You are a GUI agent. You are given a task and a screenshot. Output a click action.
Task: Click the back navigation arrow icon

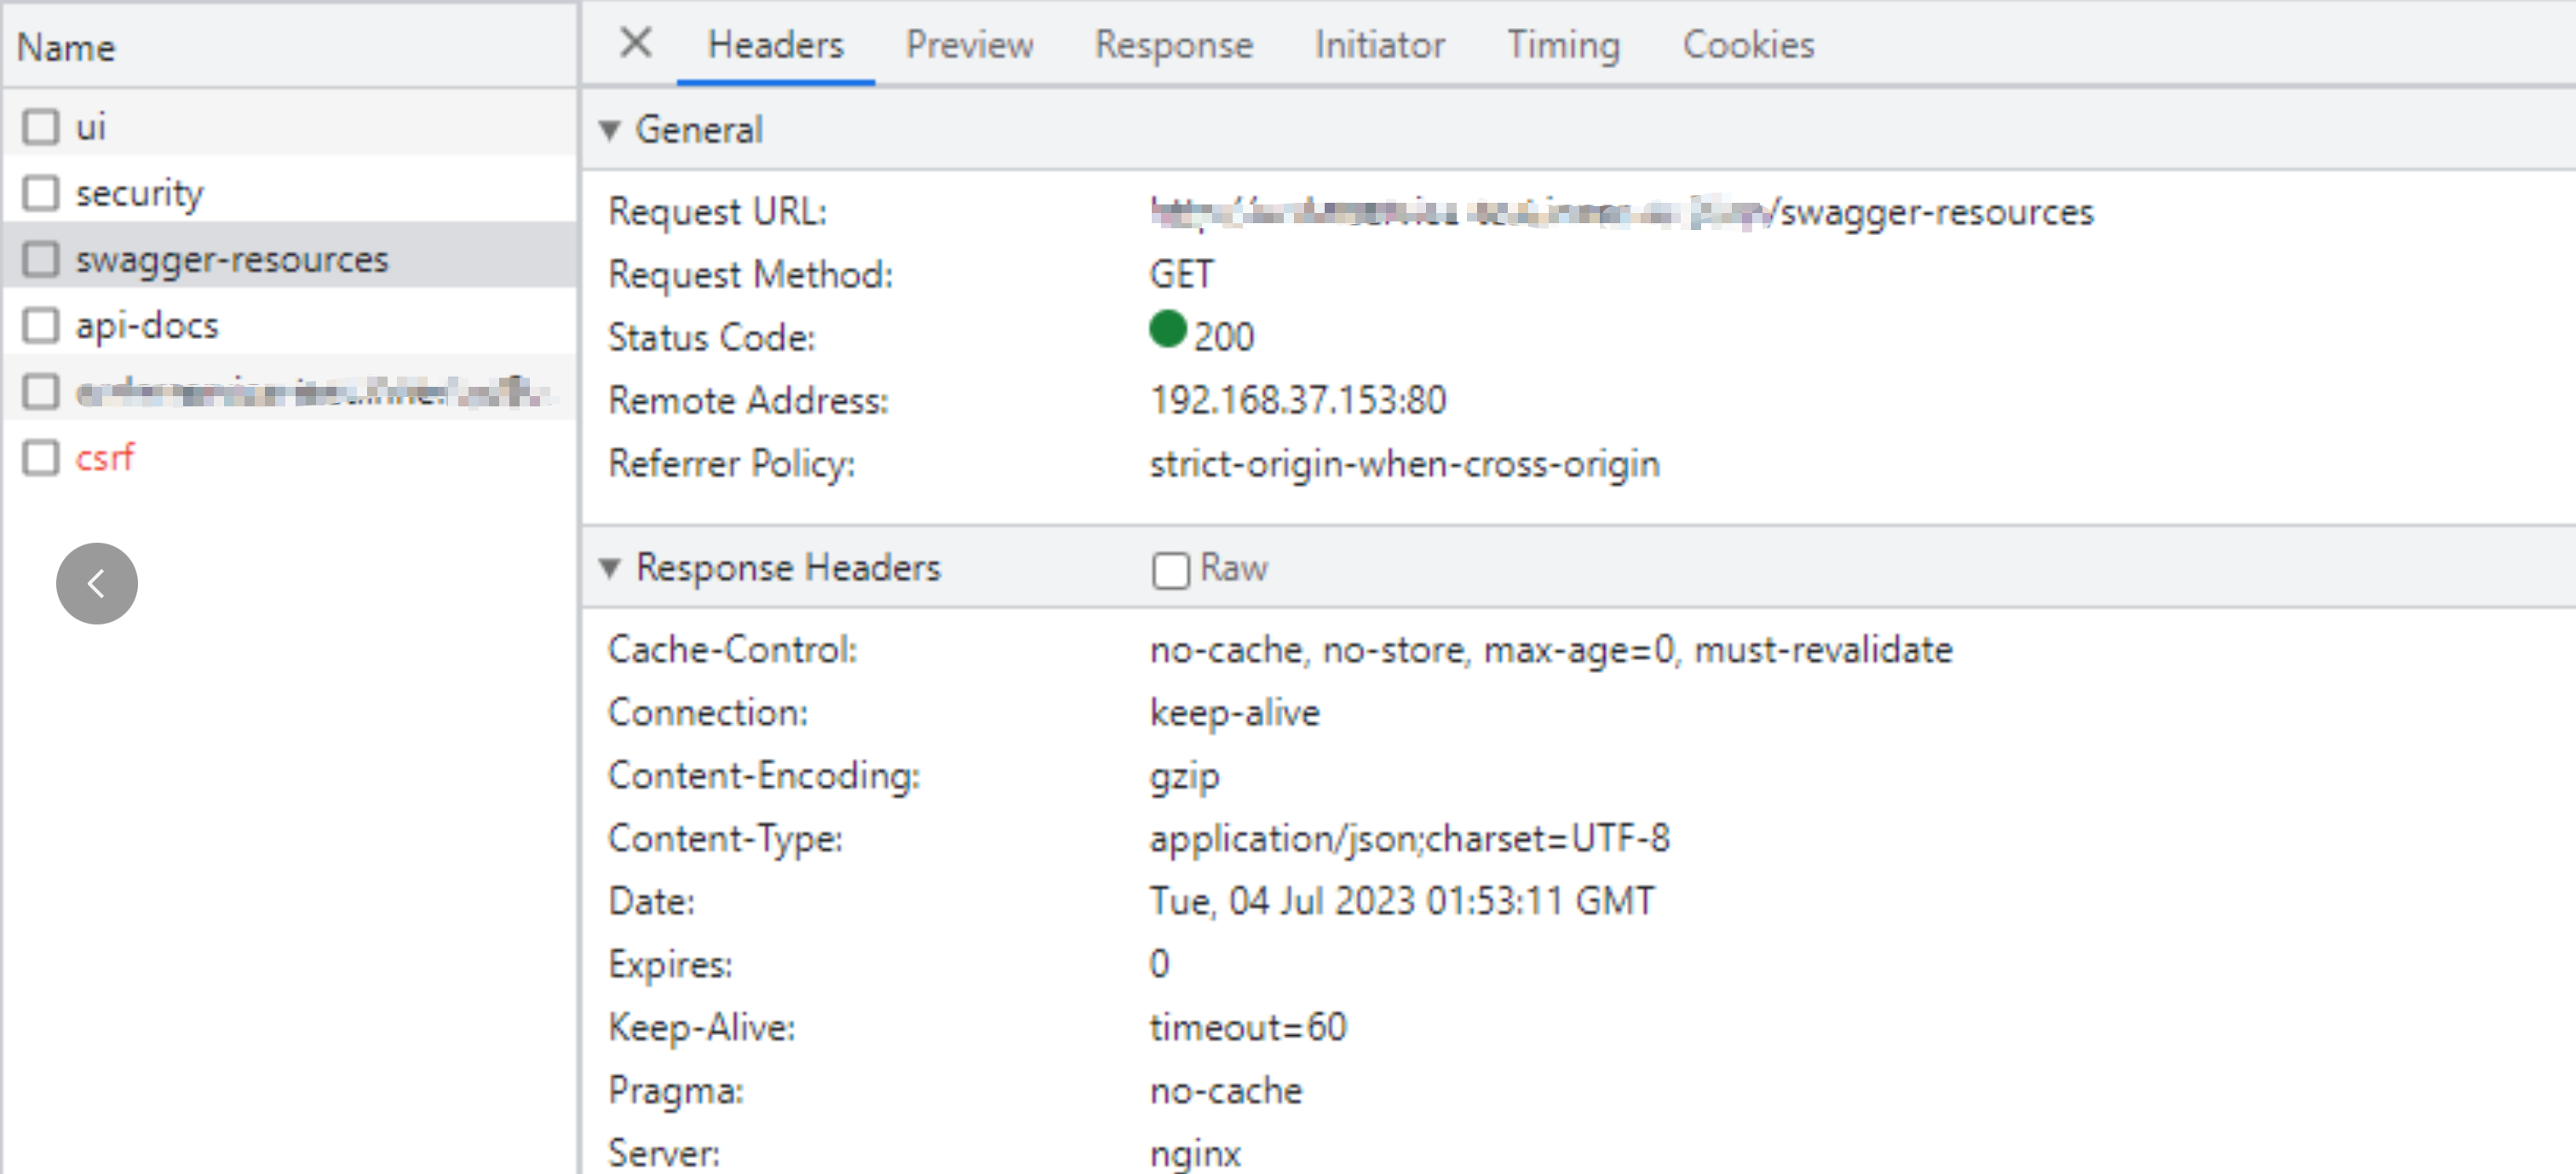(x=97, y=579)
